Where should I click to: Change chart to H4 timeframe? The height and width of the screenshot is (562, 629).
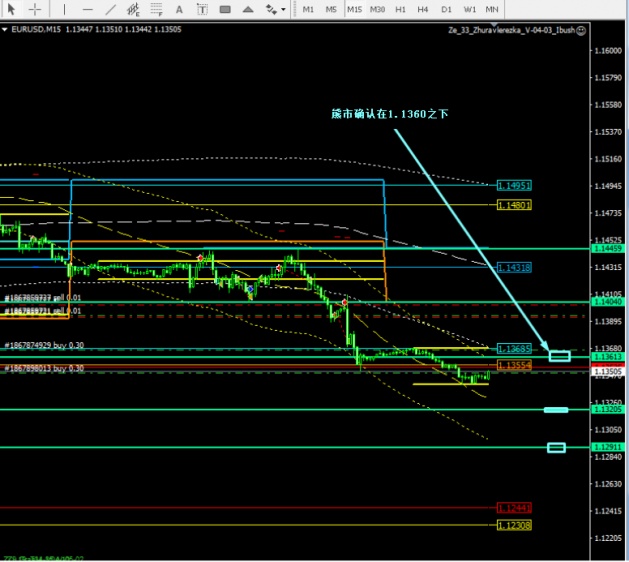click(x=423, y=9)
